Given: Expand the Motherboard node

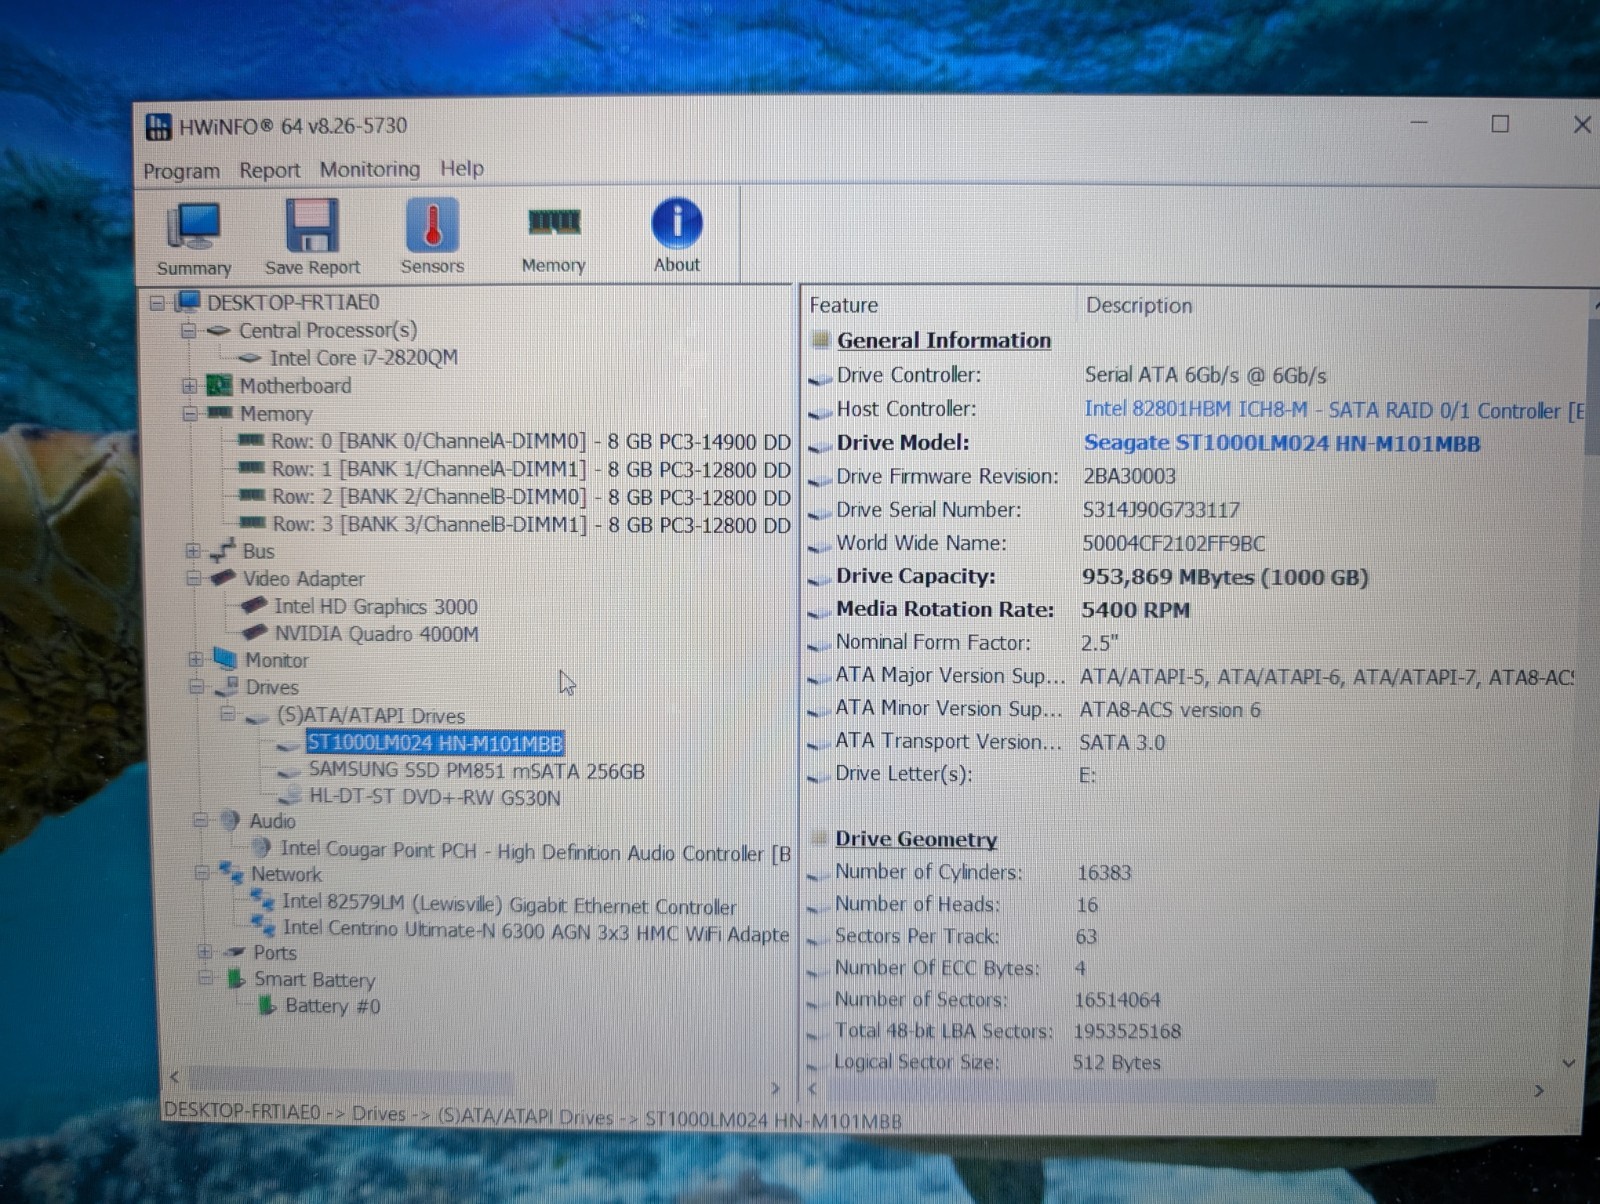Looking at the screenshot, I should 188,386.
